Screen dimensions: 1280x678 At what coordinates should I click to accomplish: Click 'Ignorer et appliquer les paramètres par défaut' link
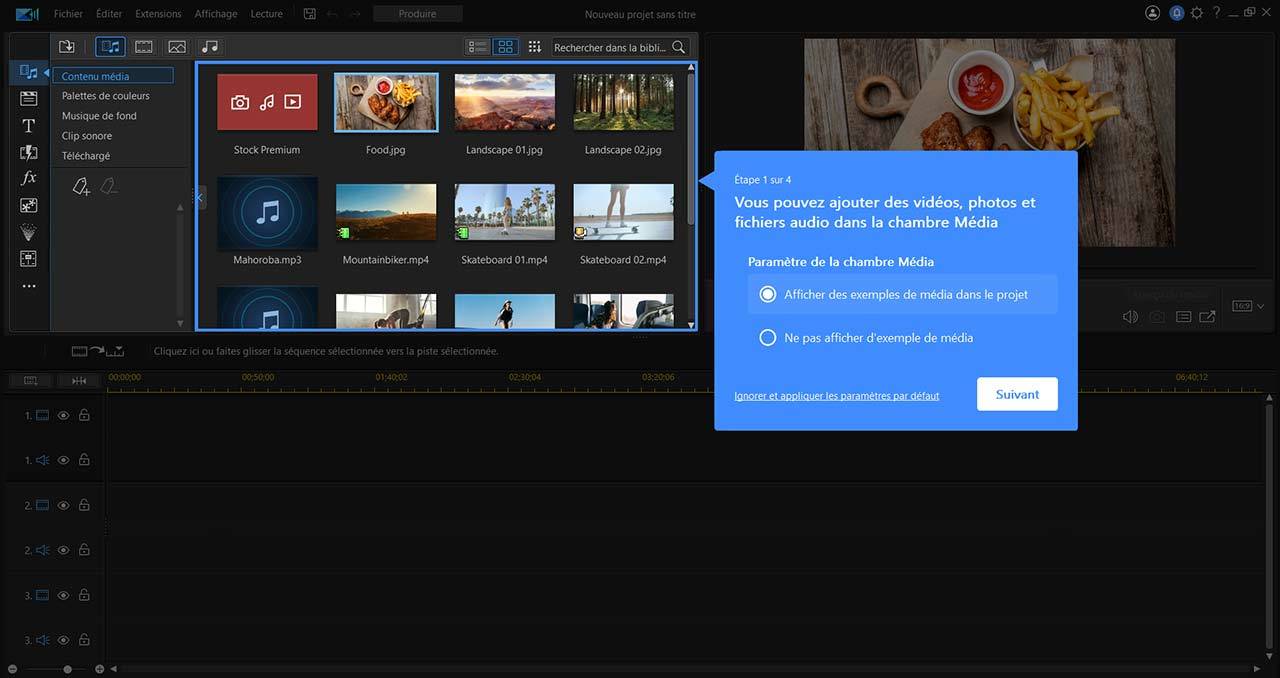[836, 396]
